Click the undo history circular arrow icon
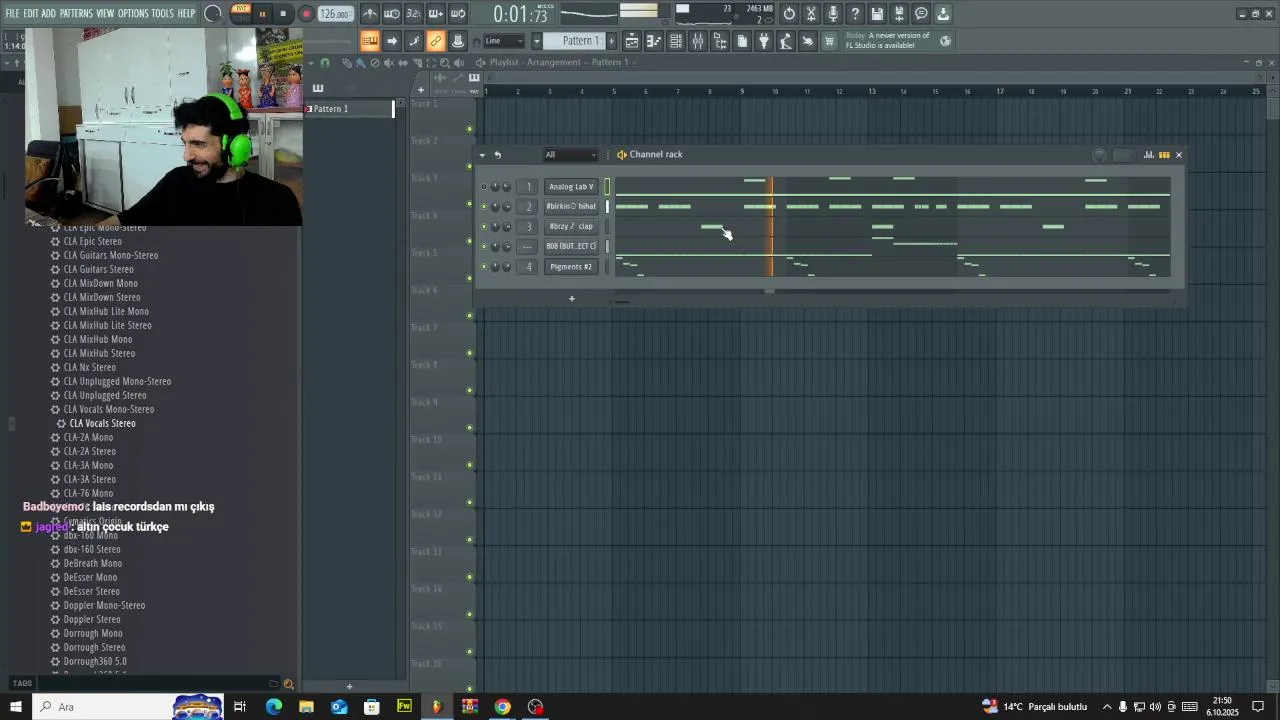Viewport: 1280px width, 720px height. pos(789,14)
